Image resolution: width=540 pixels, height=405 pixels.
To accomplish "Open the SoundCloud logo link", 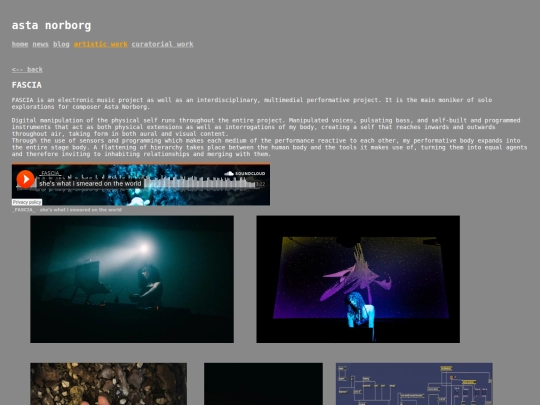I will coord(245,173).
